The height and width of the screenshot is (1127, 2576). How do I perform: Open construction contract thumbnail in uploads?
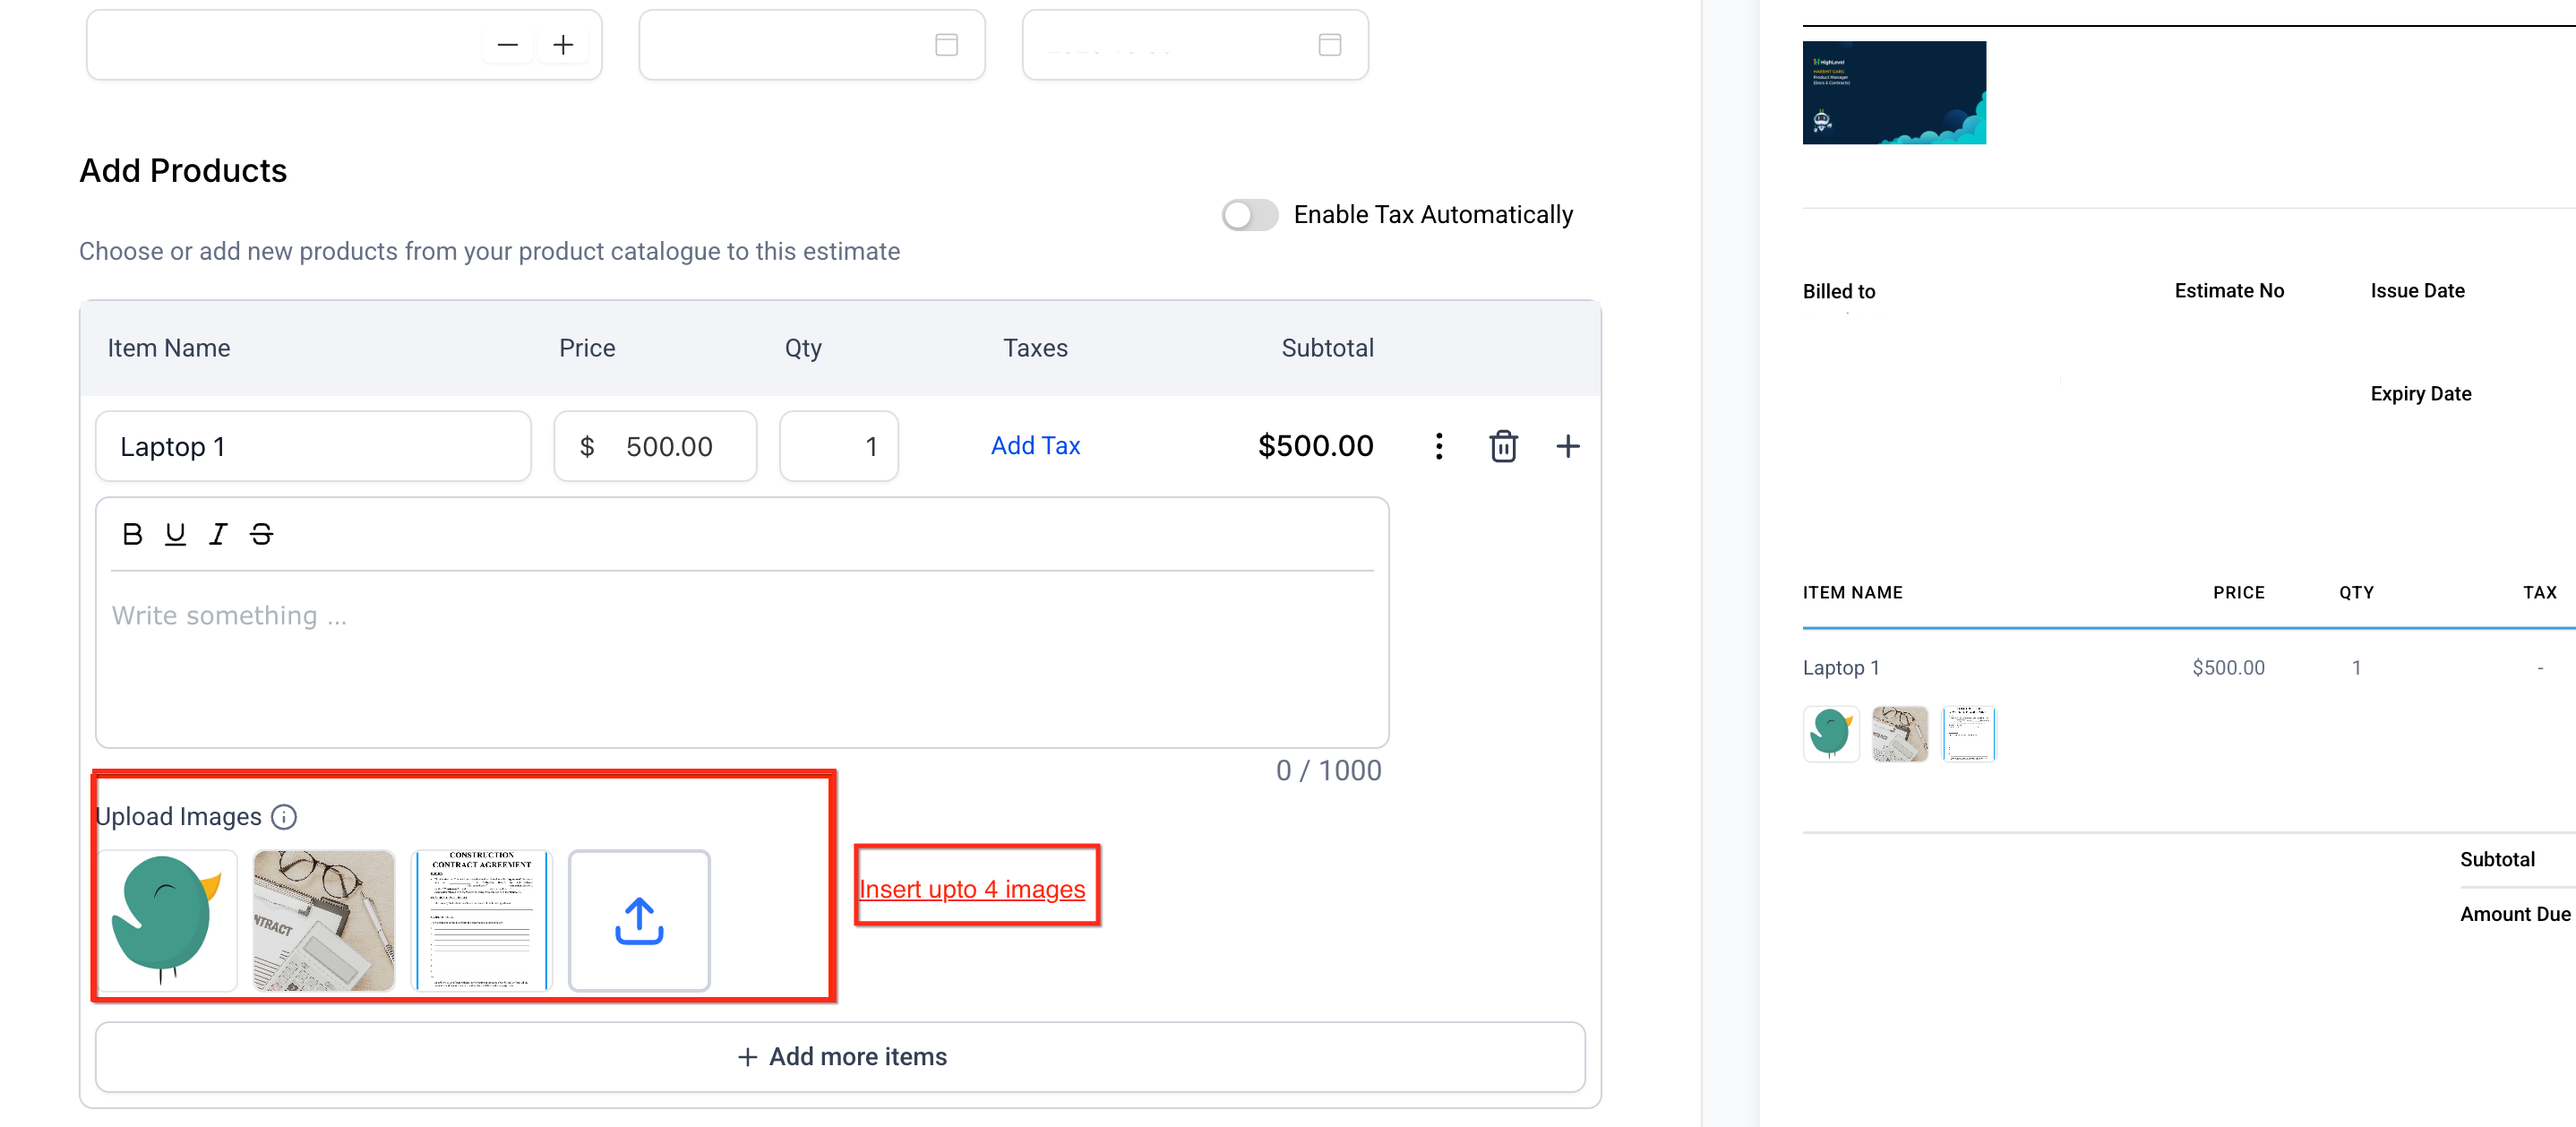point(481,920)
